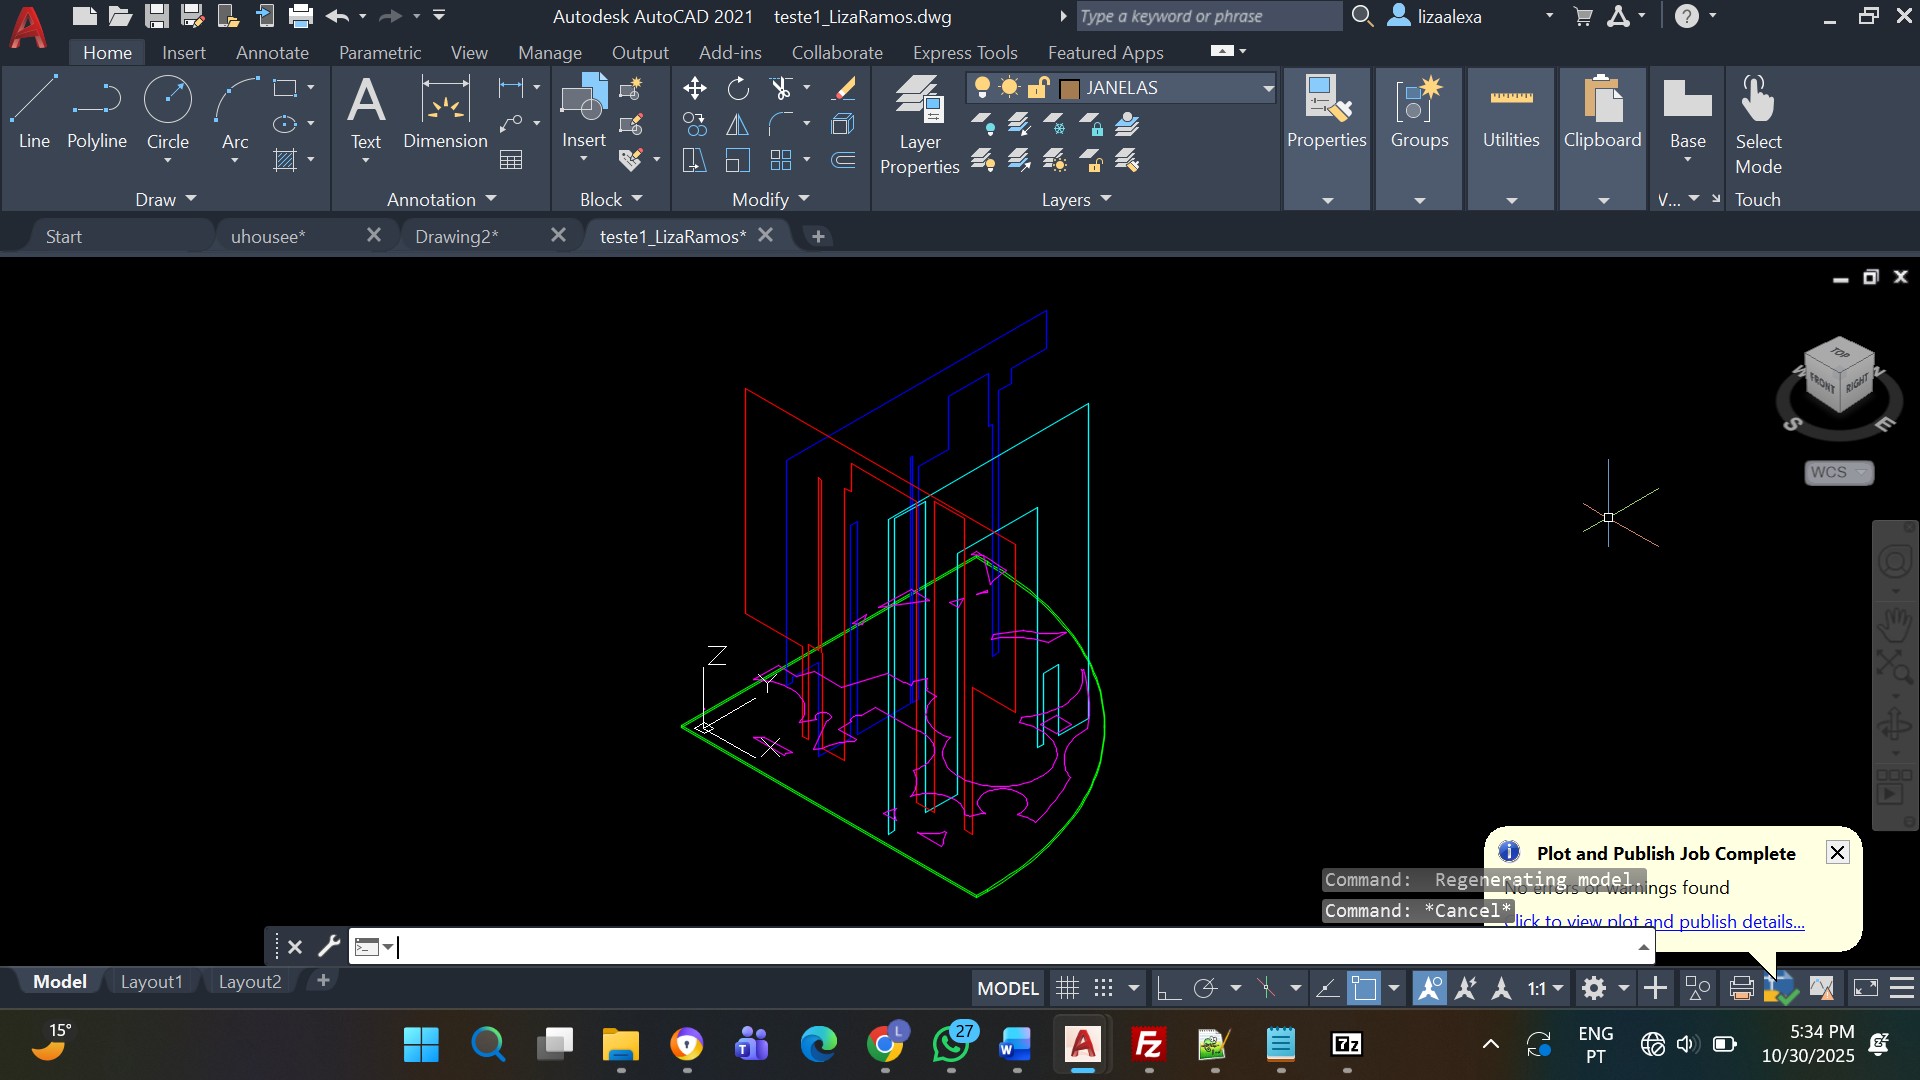This screenshot has height=1080, width=1920.
Task: Open the WCS coordinate system dropdown
Action: coord(1839,472)
